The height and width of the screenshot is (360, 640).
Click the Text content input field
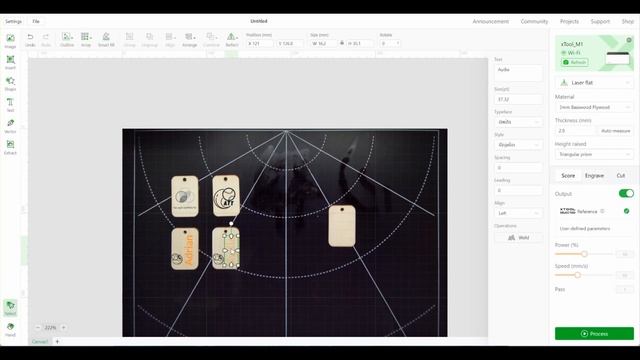tap(518, 73)
